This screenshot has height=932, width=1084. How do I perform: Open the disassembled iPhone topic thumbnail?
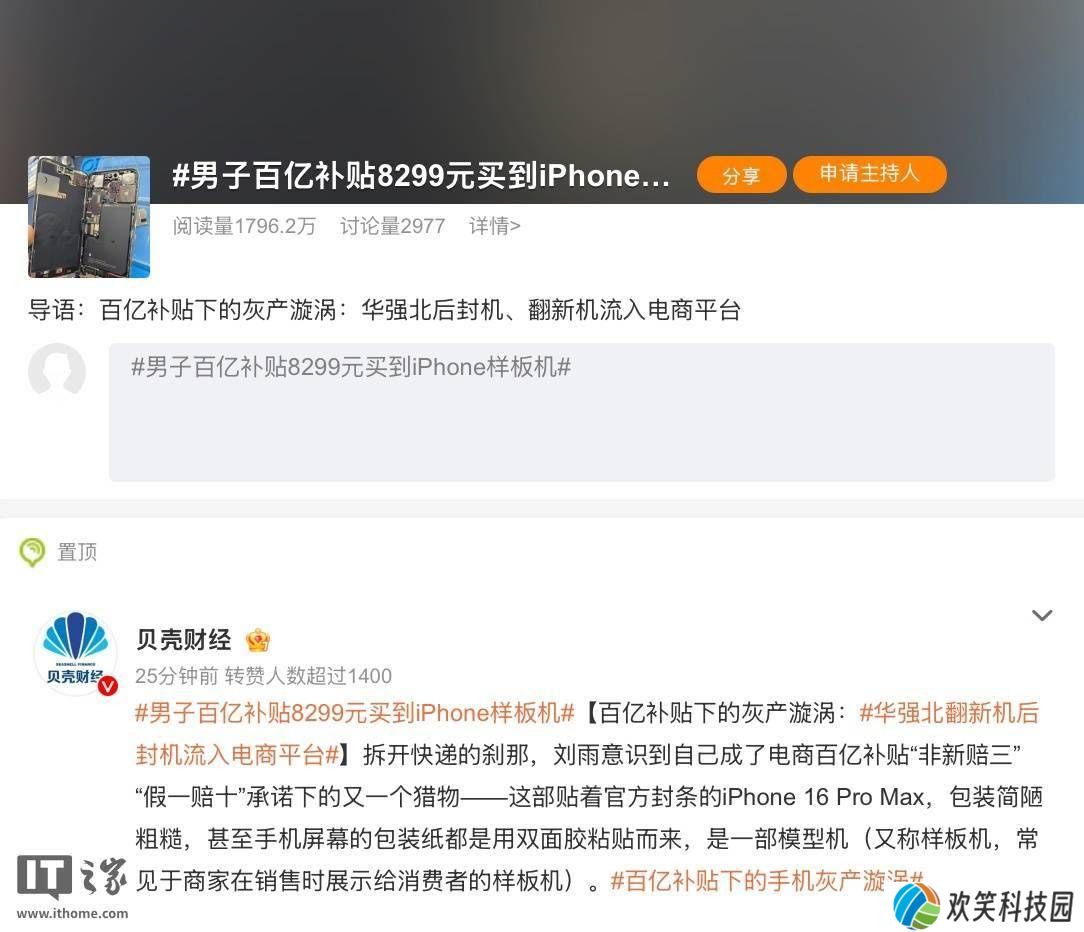pyautogui.click(x=89, y=217)
